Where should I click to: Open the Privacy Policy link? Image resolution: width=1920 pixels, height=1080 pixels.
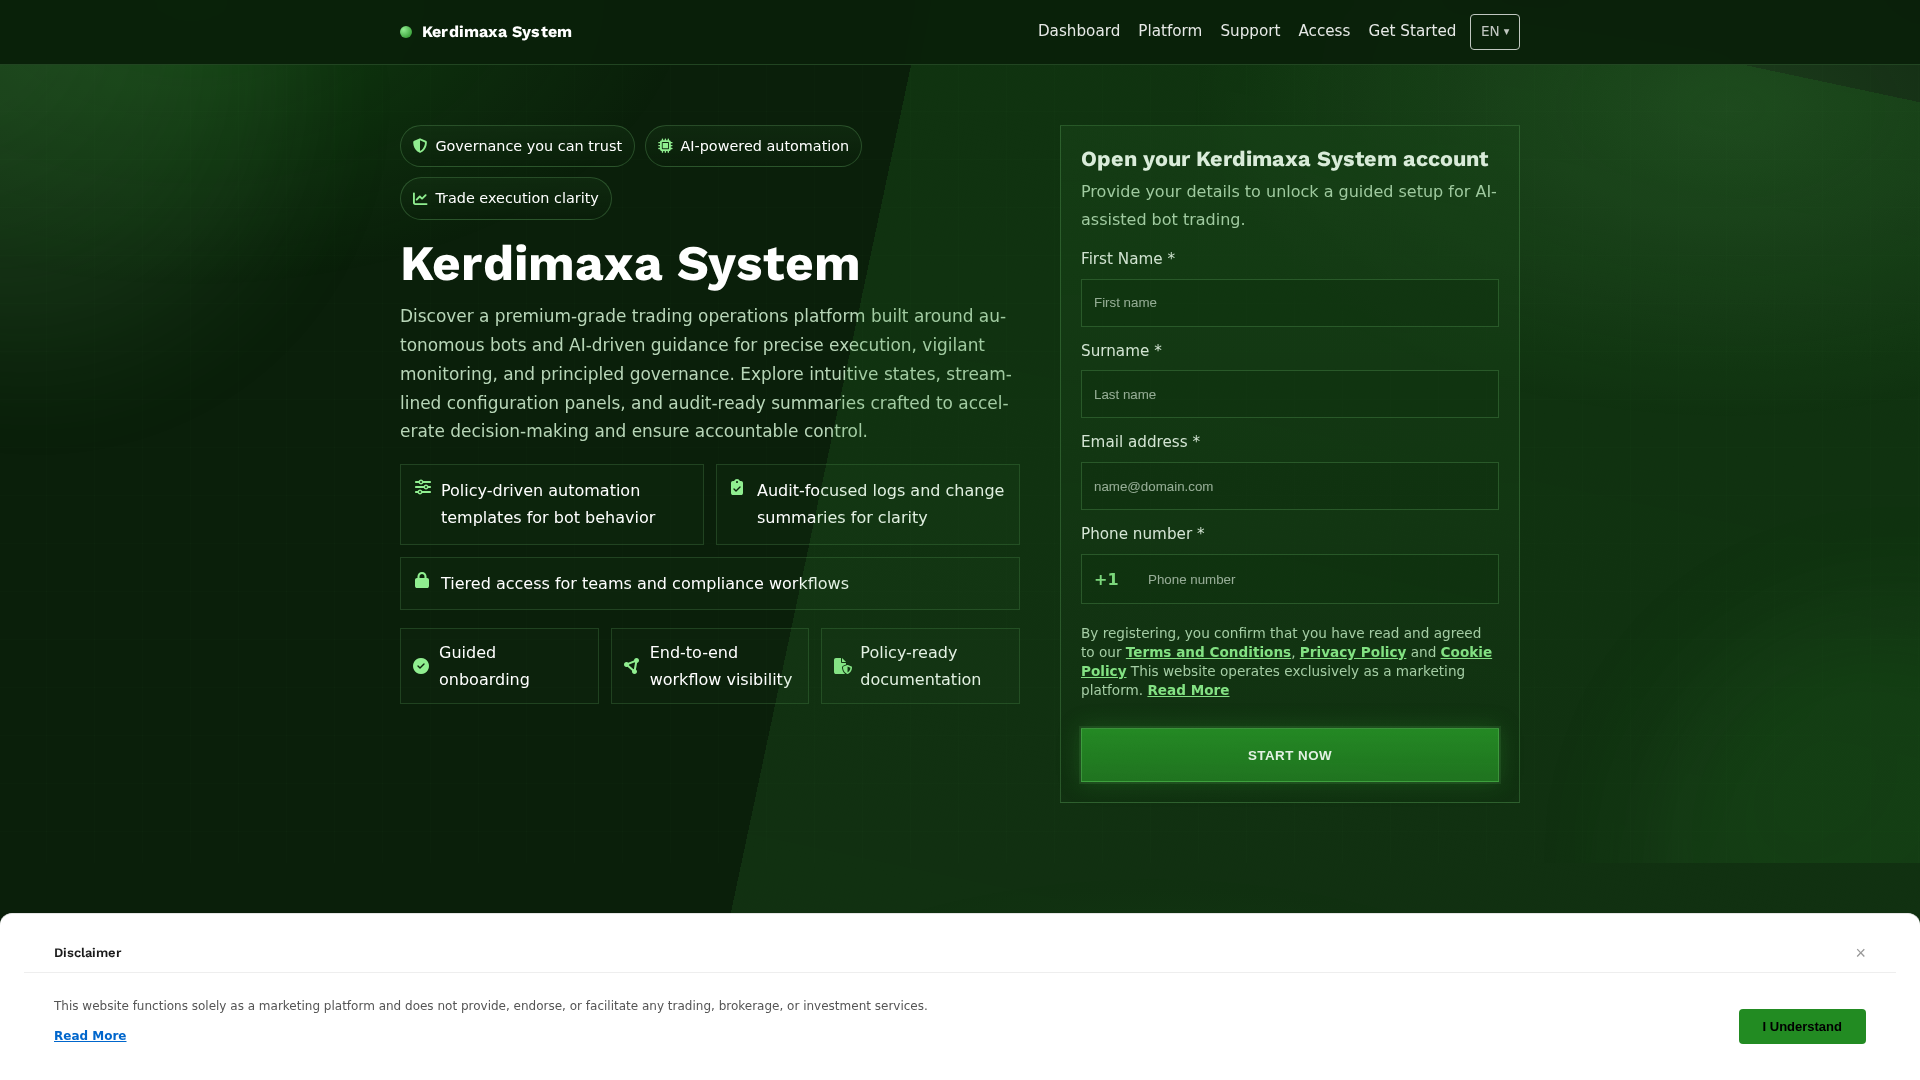click(x=1353, y=652)
